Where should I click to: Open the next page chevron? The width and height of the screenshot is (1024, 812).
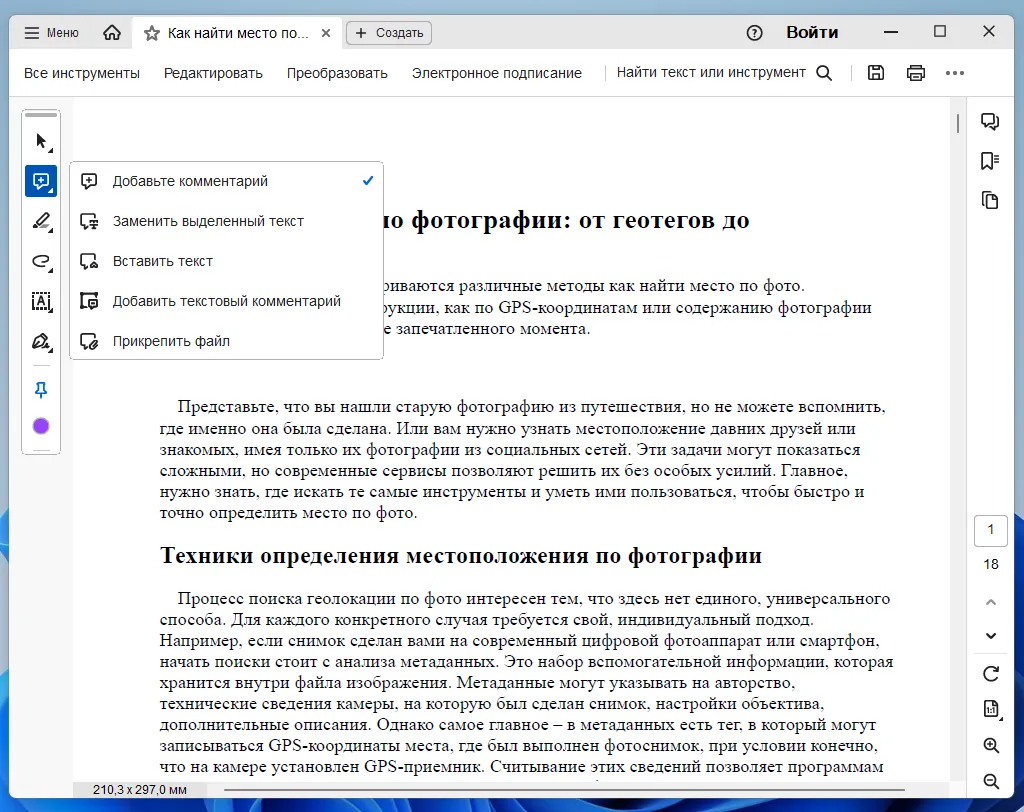989,635
